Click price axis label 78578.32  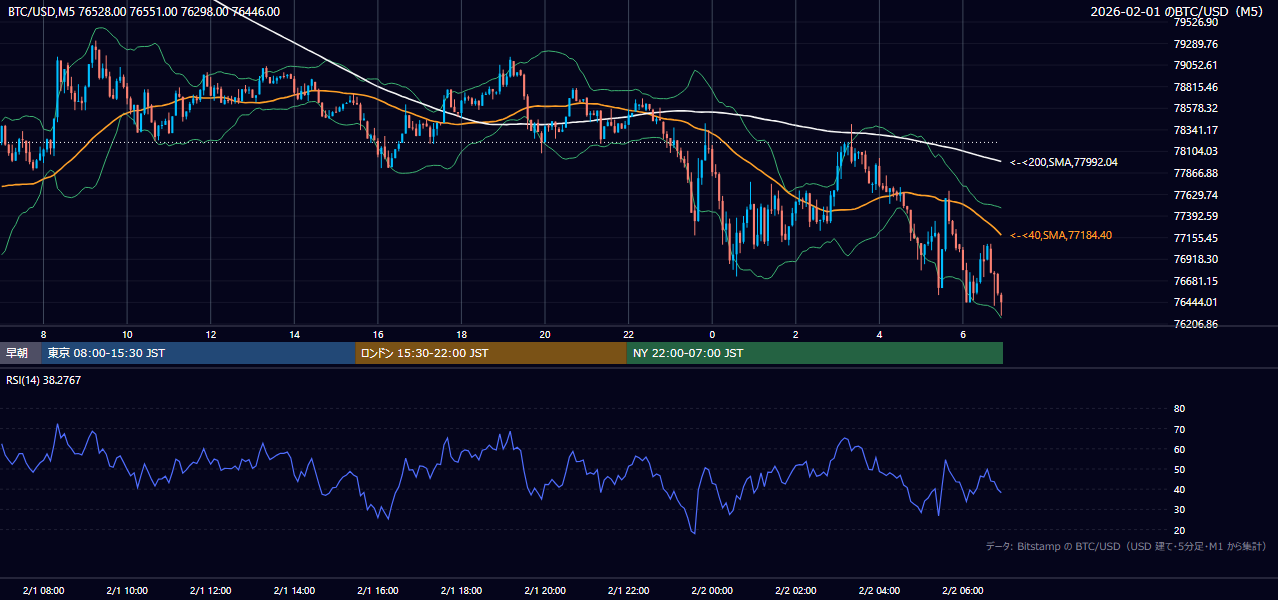coord(1195,109)
